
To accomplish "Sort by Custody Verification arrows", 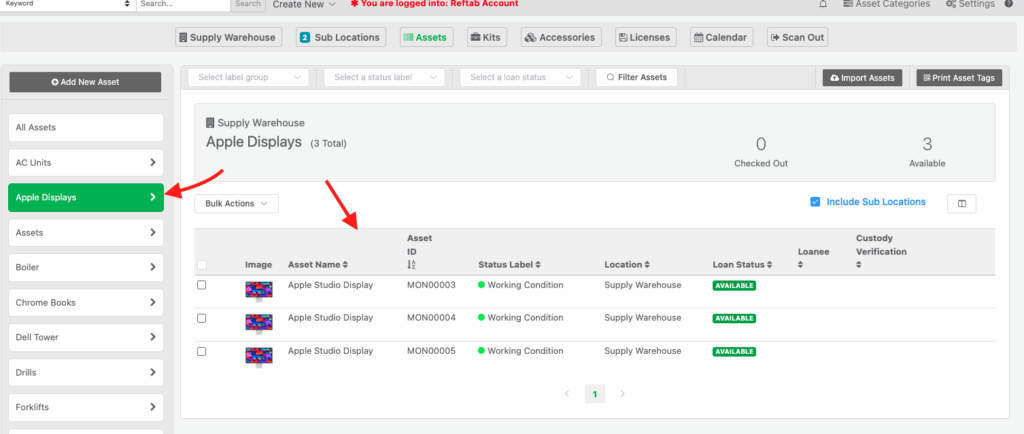I will coord(859,265).
